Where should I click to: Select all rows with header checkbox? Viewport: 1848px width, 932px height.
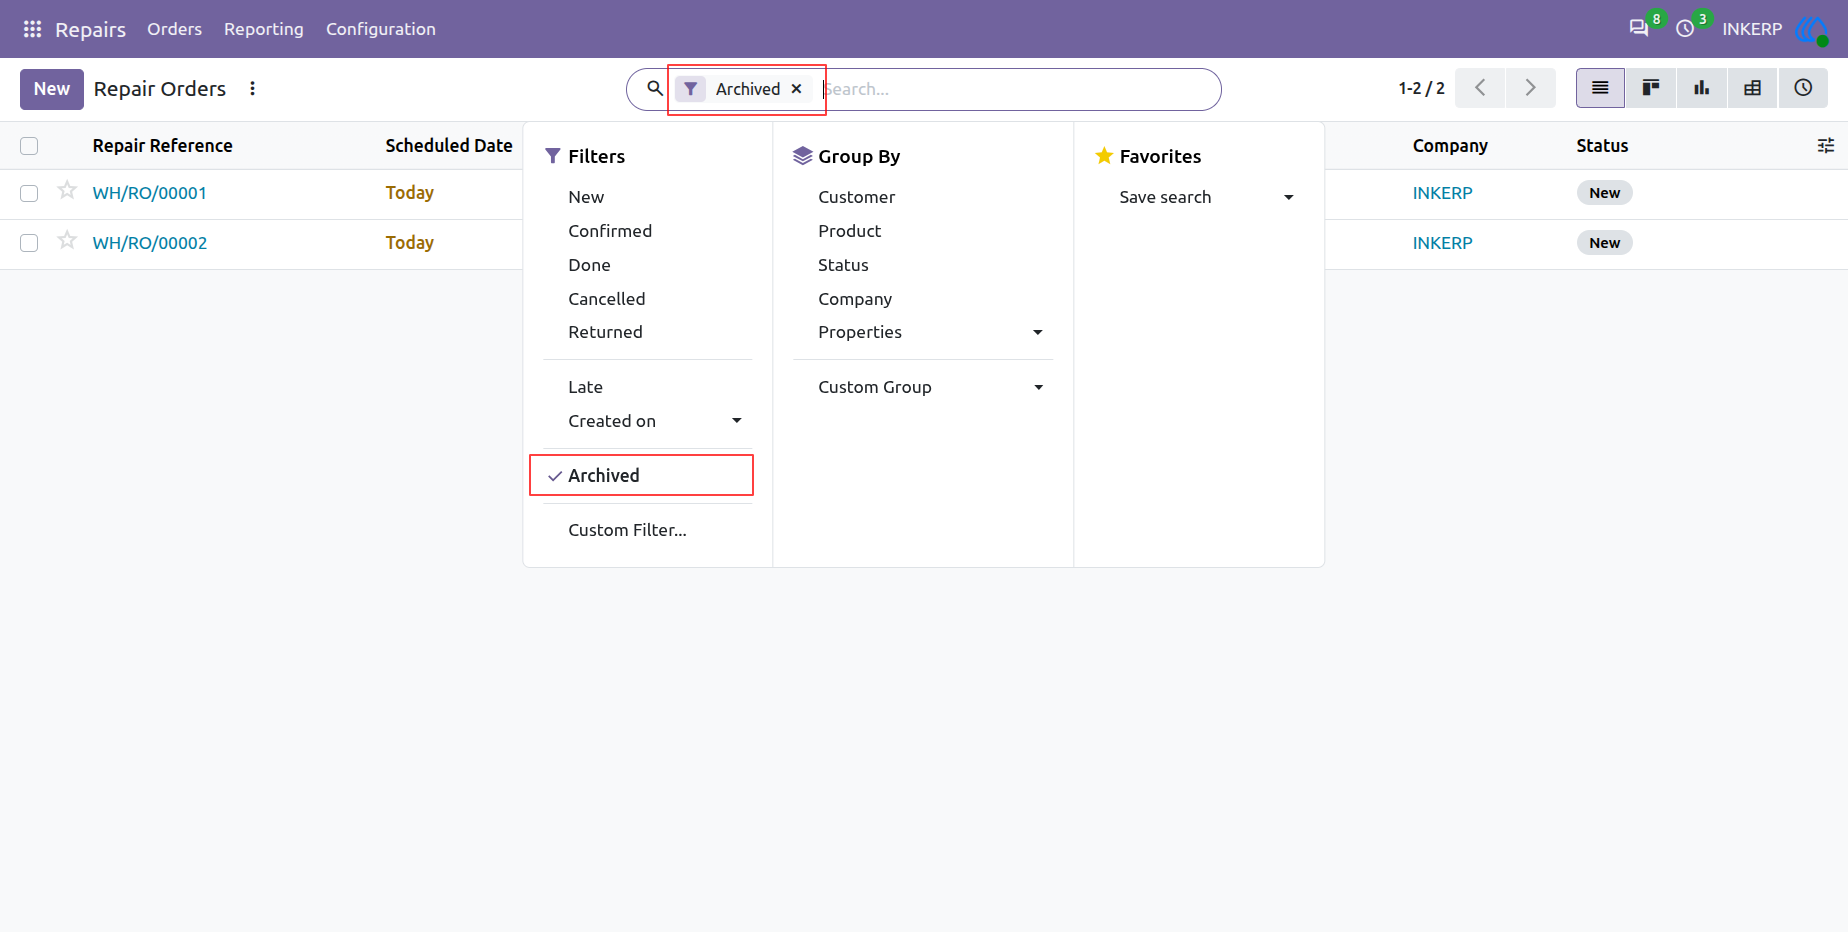[x=29, y=146]
